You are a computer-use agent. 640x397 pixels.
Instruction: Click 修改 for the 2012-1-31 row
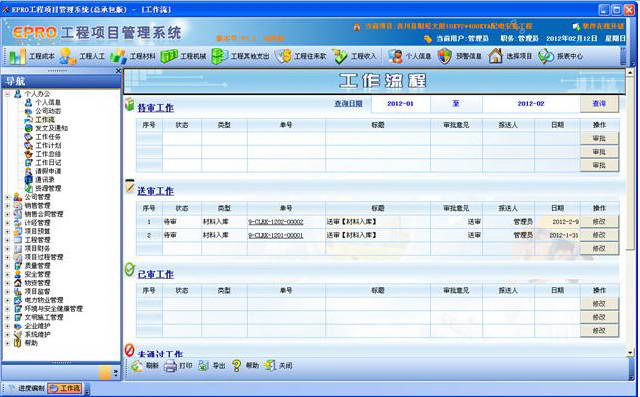(x=599, y=235)
